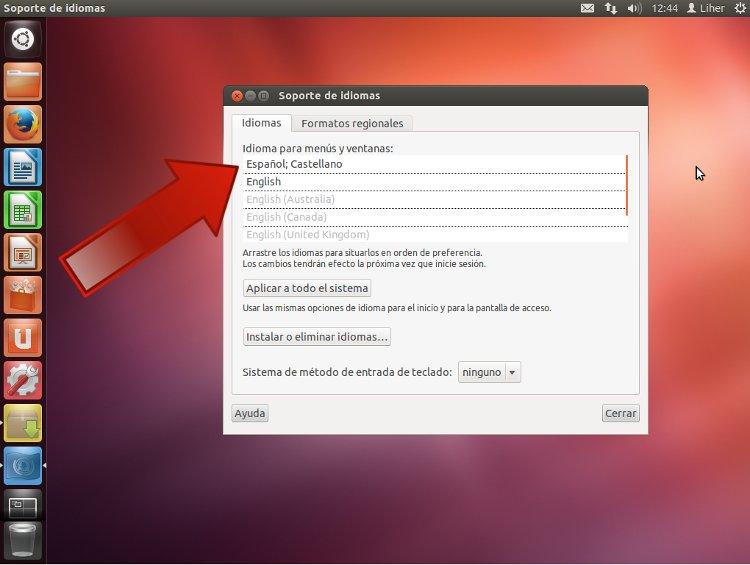Select Español; Castellano in language list

[434, 164]
